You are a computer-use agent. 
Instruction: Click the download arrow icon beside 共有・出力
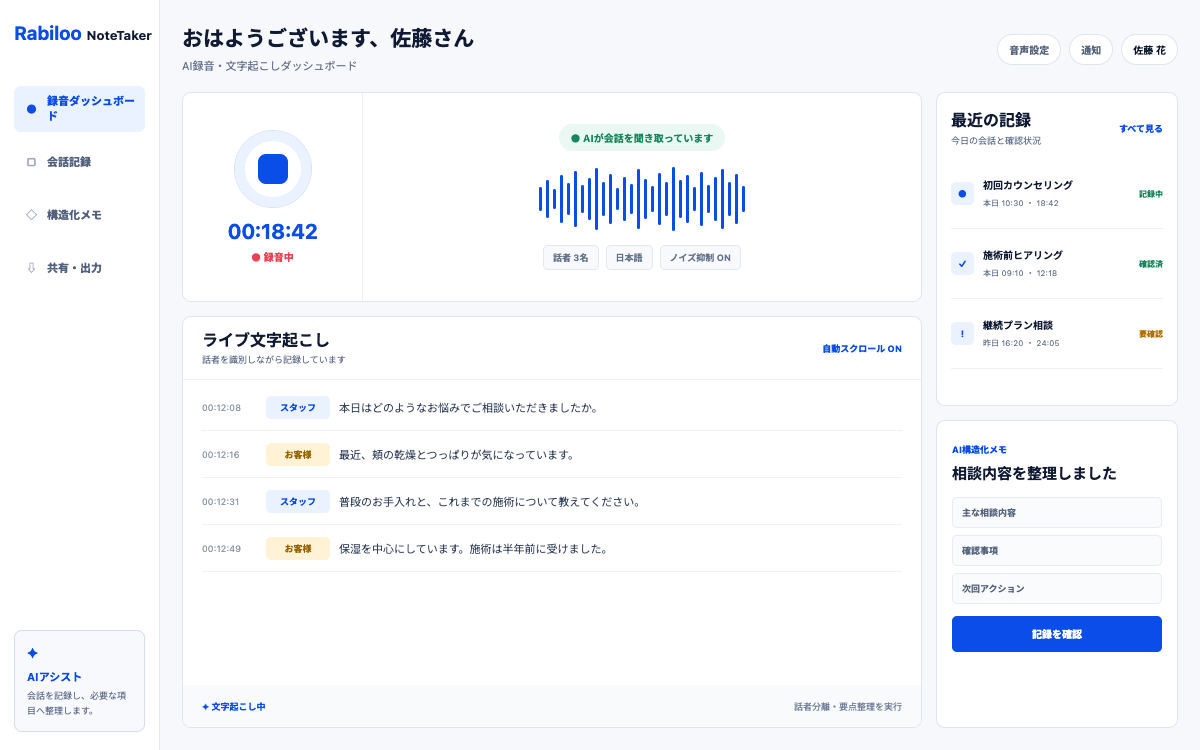click(31, 268)
